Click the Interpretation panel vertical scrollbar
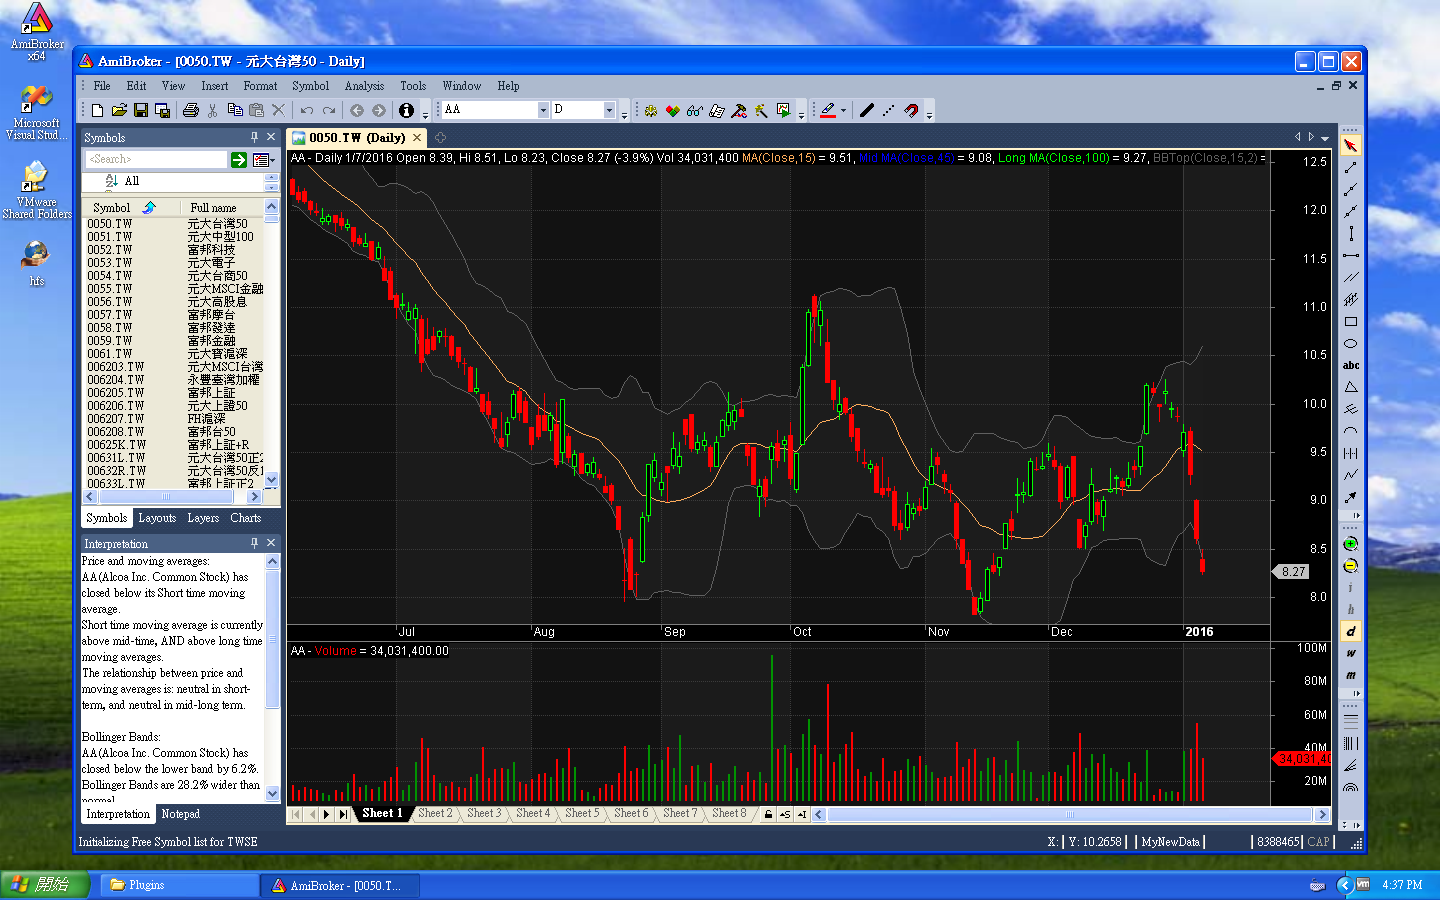The height and width of the screenshot is (900, 1440). coord(272,679)
